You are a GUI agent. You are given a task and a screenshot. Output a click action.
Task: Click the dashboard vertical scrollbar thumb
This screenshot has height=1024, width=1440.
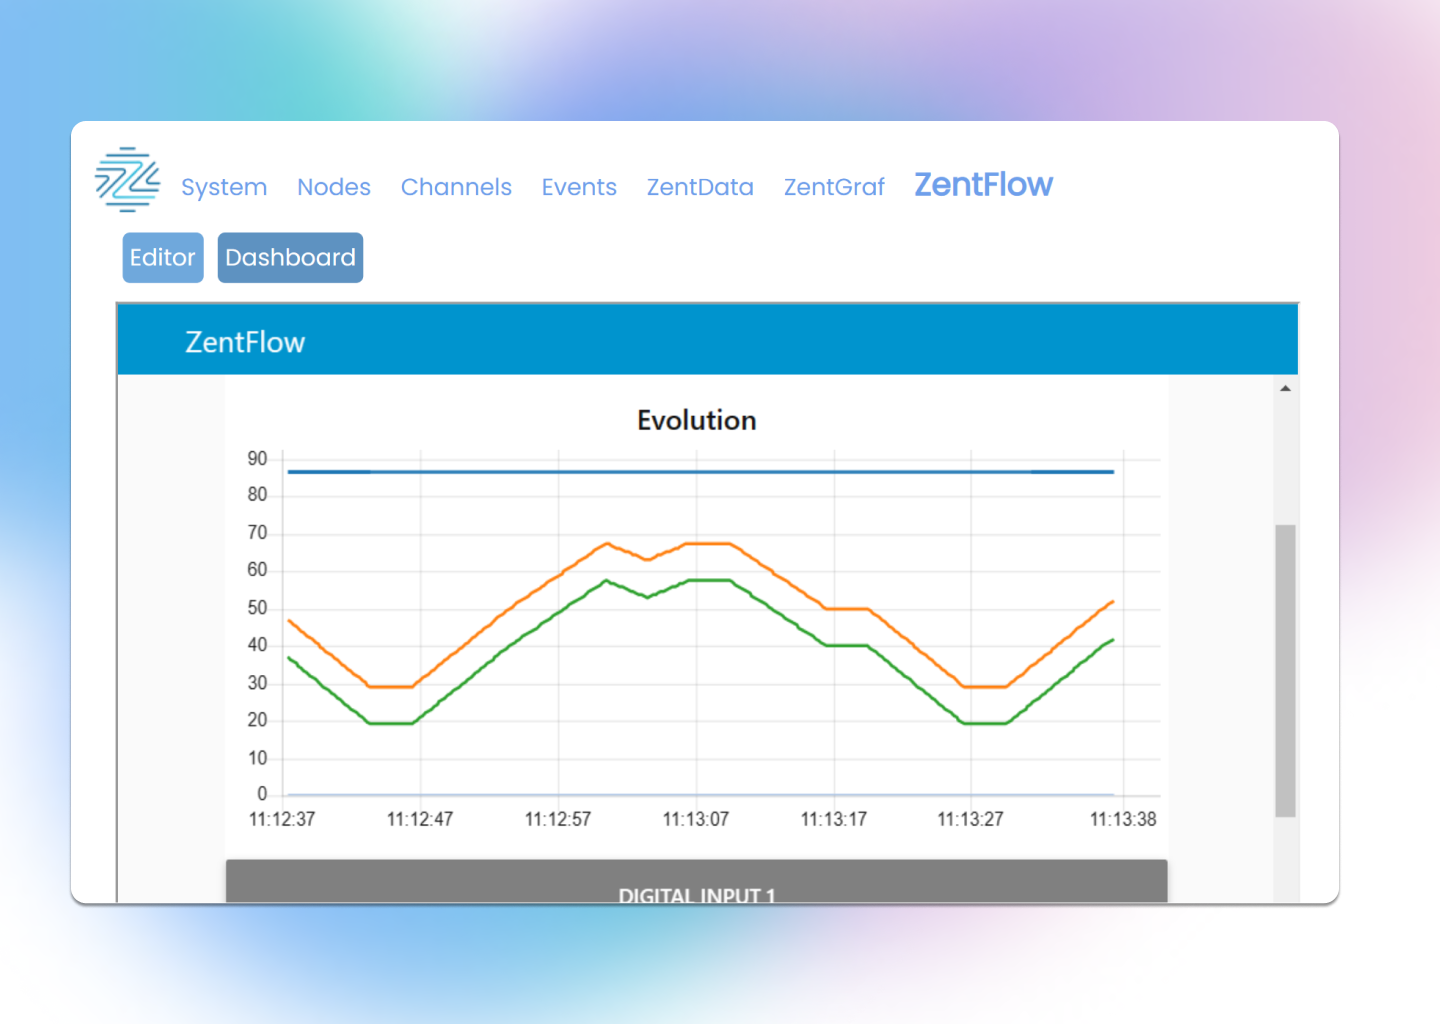point(1285,670)
